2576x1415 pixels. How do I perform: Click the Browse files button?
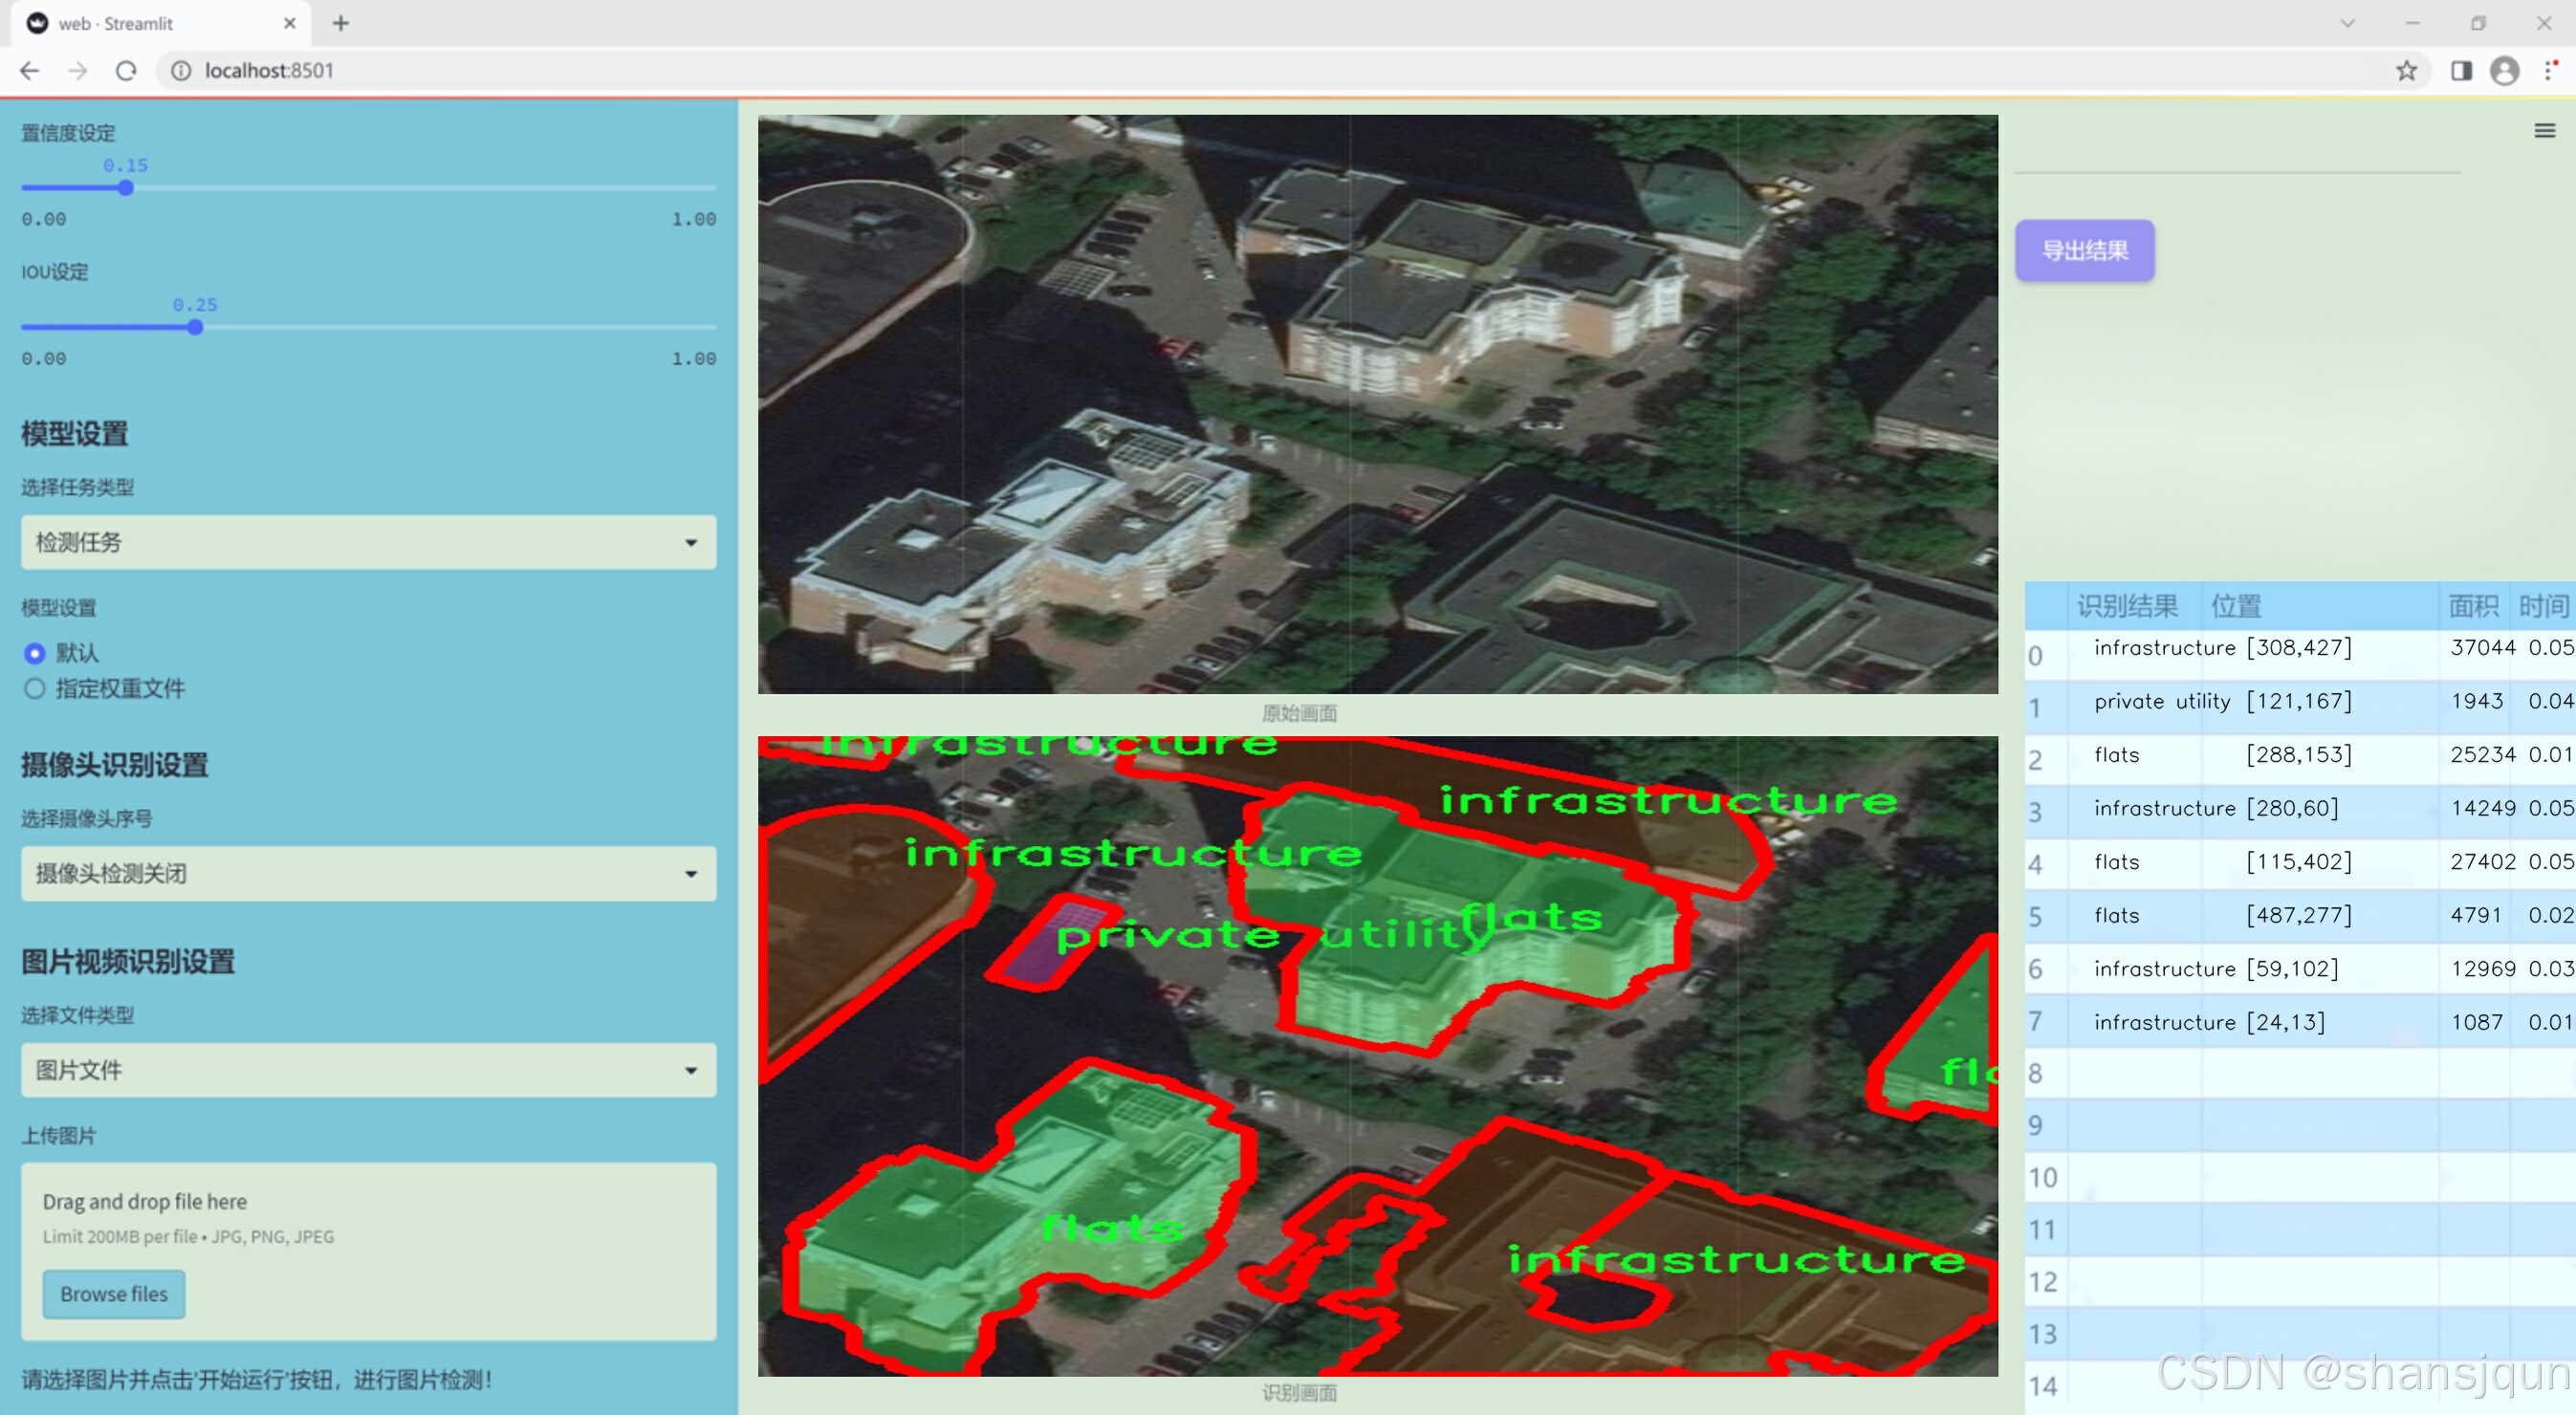click(x=114, y=1294)
